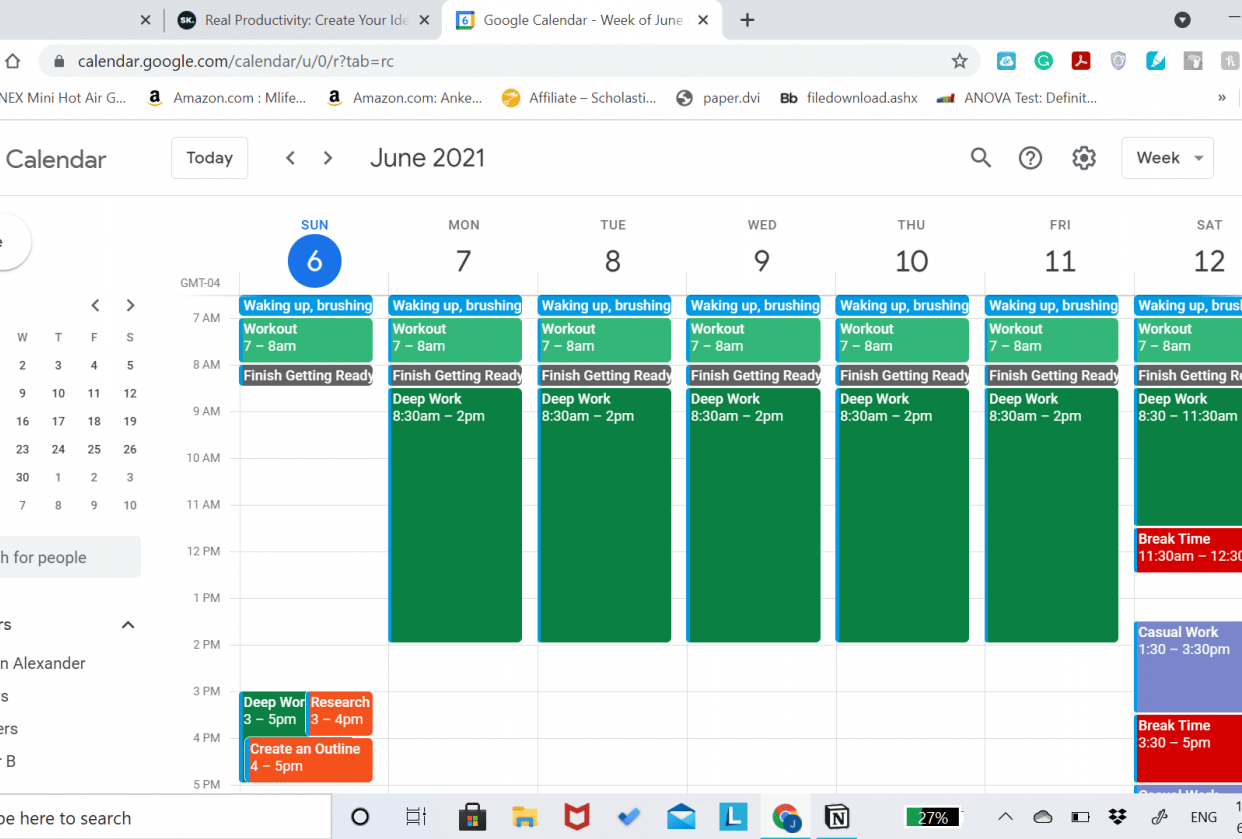Open OneDrive cloud icon in tray
The width and height of the screenshot is (1242, 839).
pos(1042,816)
